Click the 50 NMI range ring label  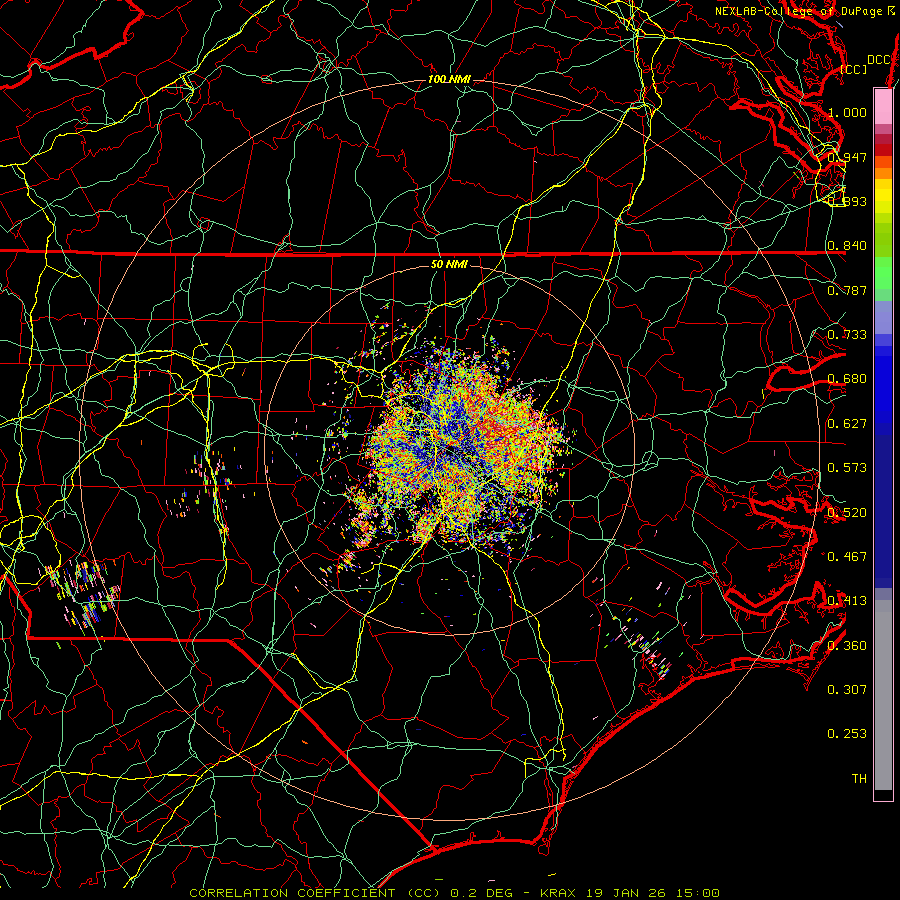click(x=449, y=264)
